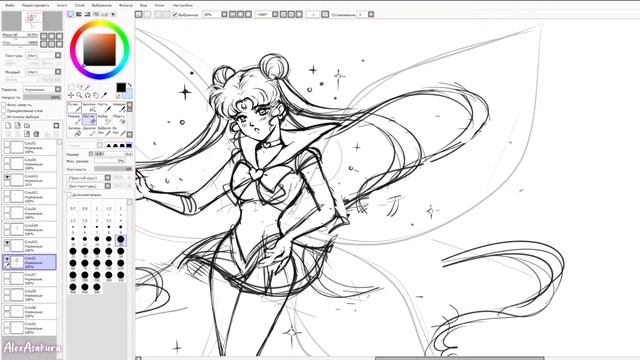This screenshot has width=640, height=360.
Task: Select the Zoom magnifier tool
Action: [x=79, y=95]
